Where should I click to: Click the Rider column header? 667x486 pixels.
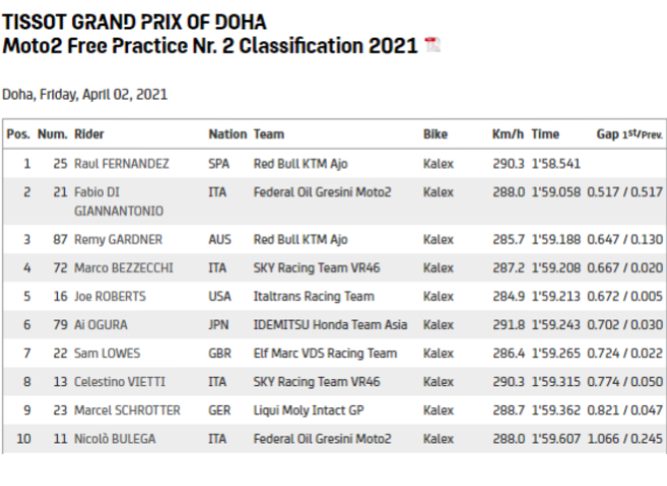[x=89, y=134]
